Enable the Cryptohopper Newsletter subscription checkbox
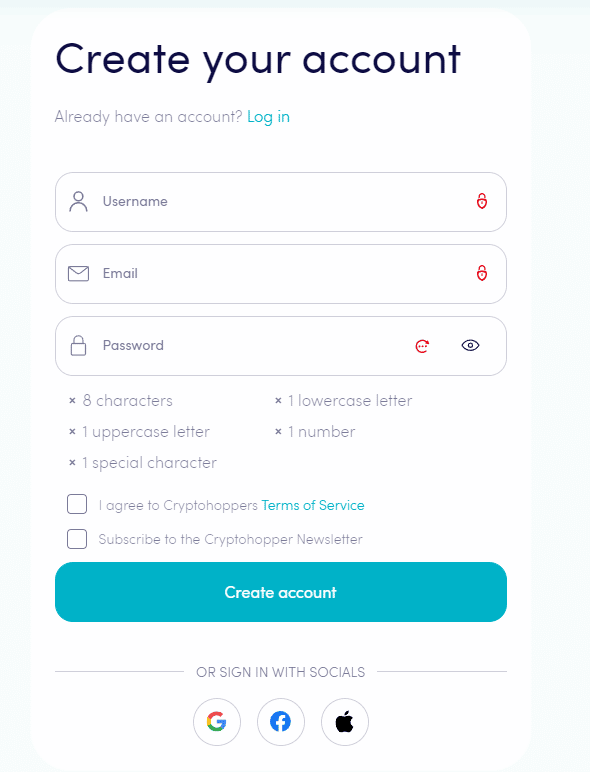 [77, 539]
